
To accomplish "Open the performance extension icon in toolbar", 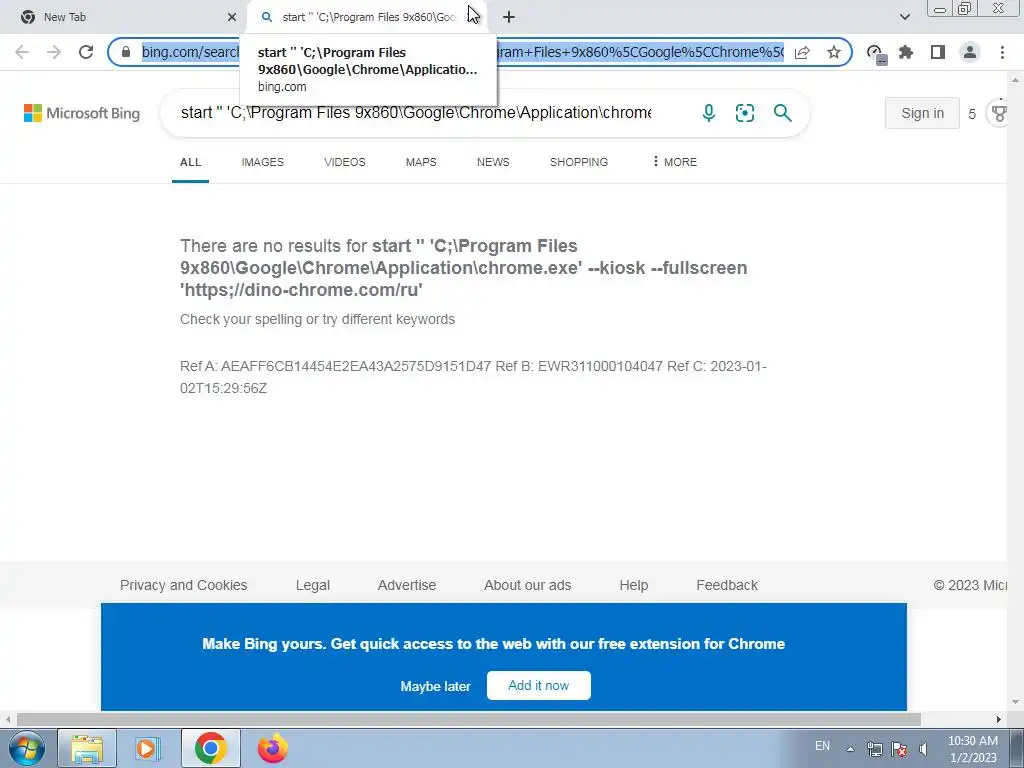I will click(875, 54).
